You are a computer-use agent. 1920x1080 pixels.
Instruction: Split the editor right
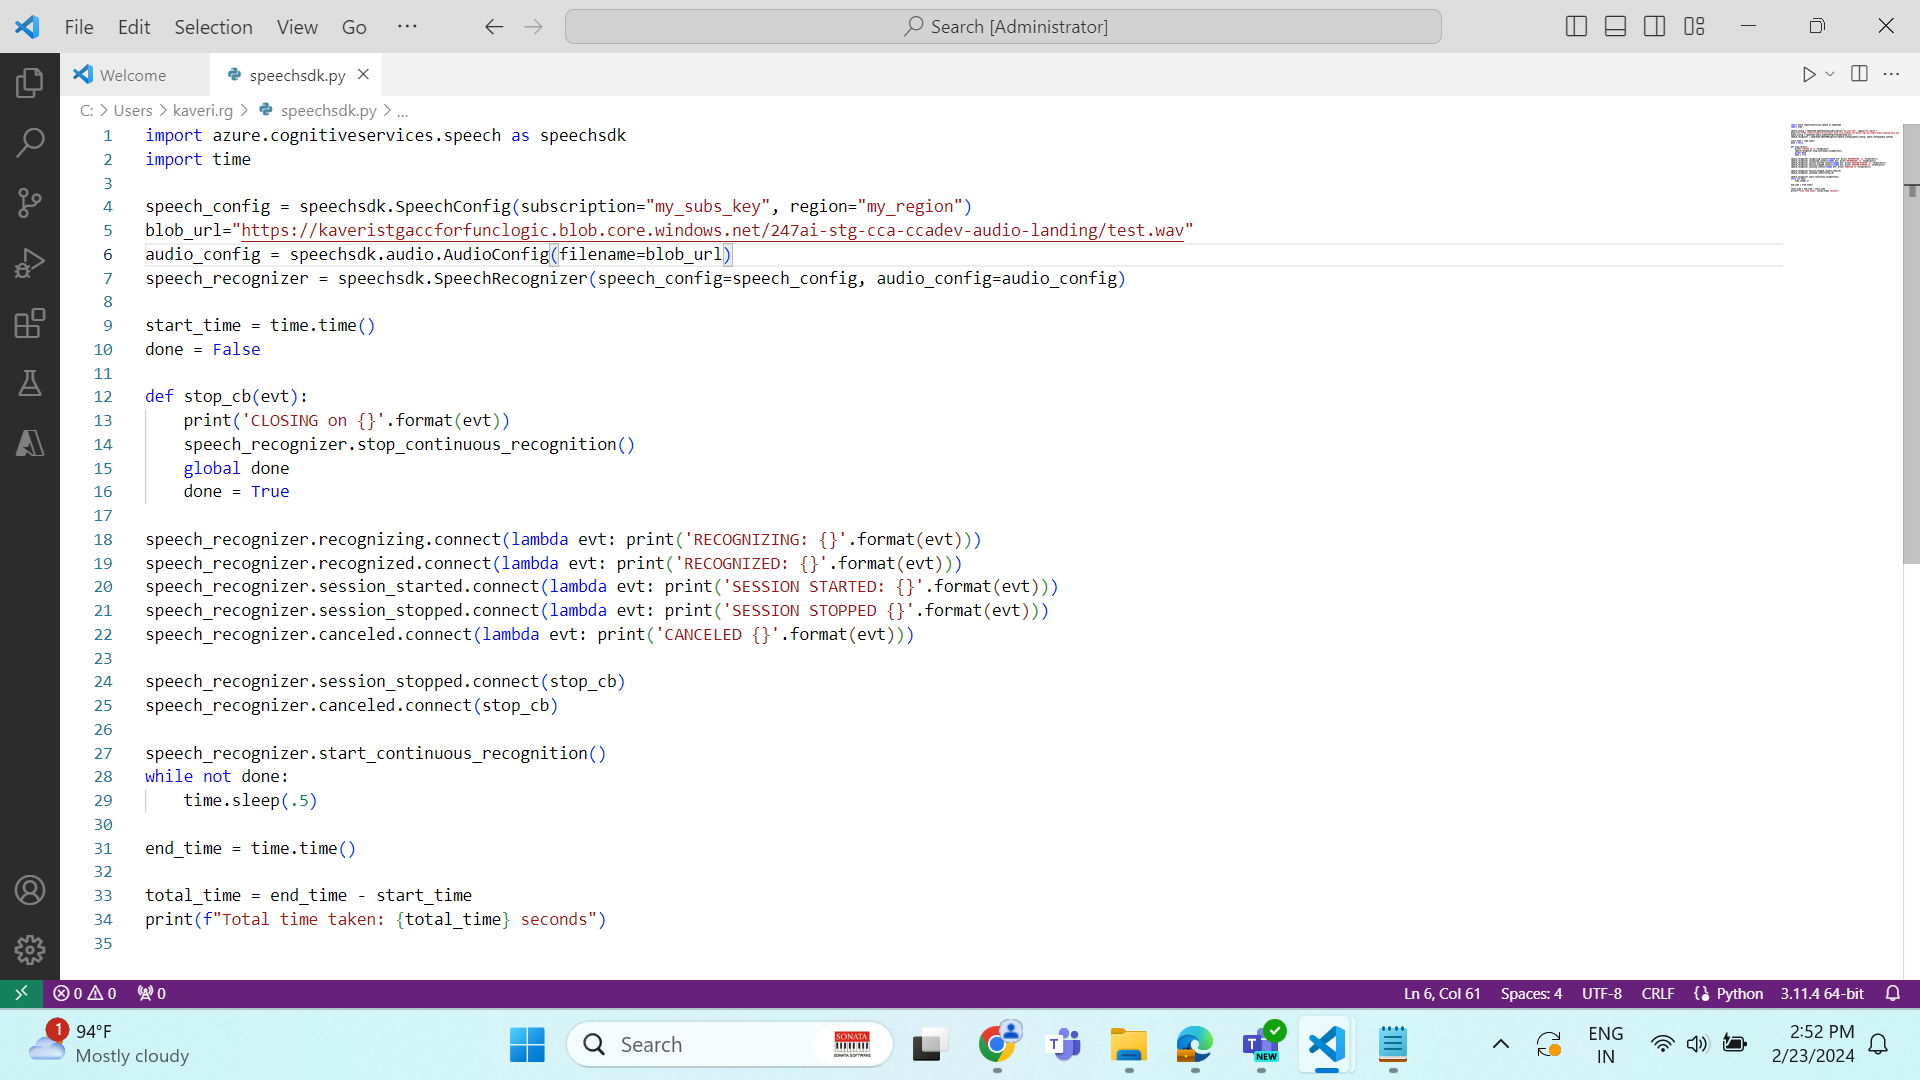pos(1859,74)
